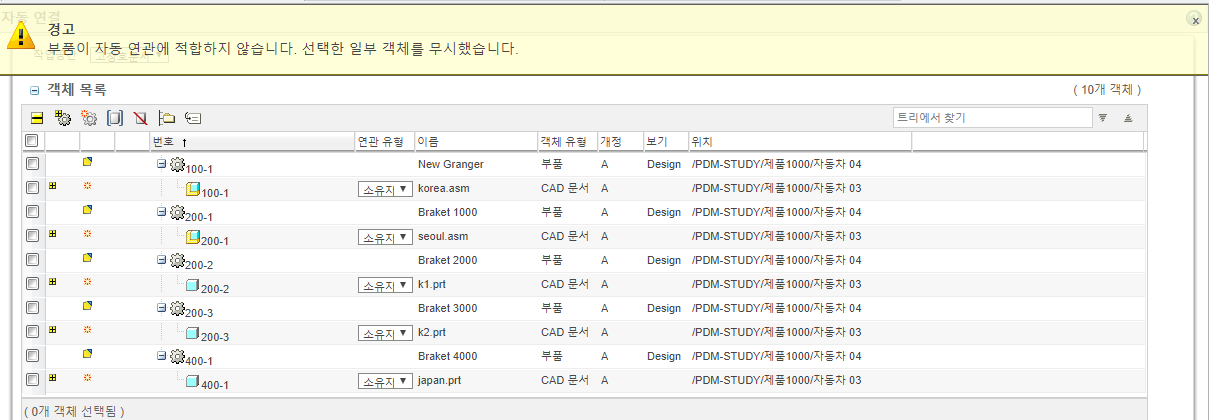Select the Braket 4000 name cell

click(447, 356)
